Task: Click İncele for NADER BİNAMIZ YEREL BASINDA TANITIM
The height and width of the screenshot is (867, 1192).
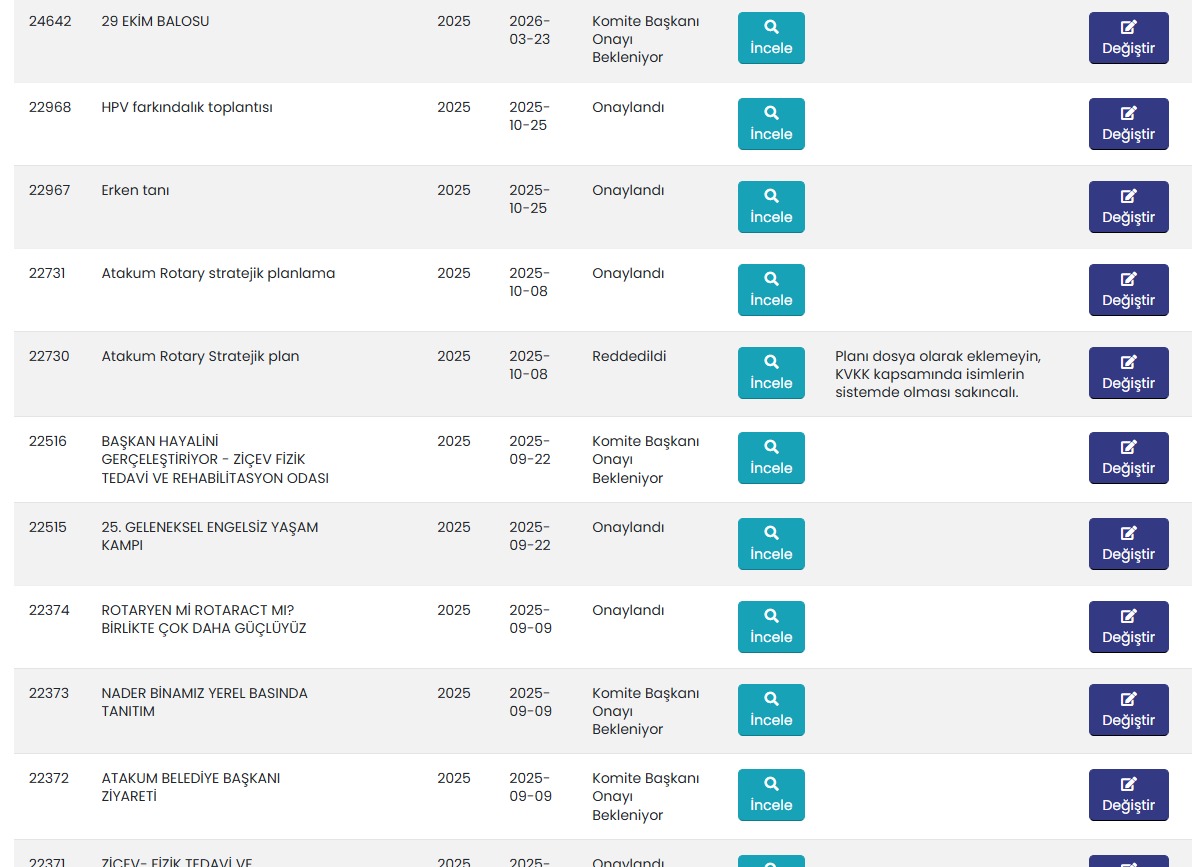Action: click(x=771, y=710)
